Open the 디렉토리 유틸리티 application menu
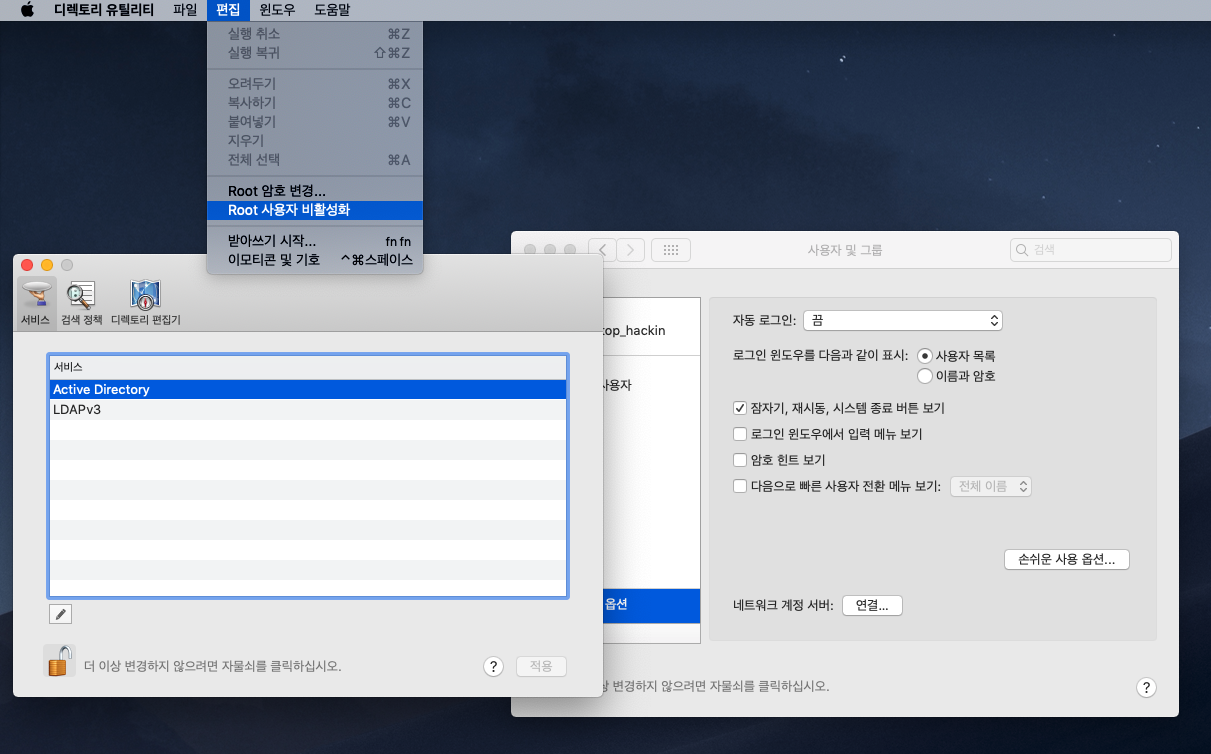Image resolution: width=1211 pixels, height=754 pixels. coord(103,10)
